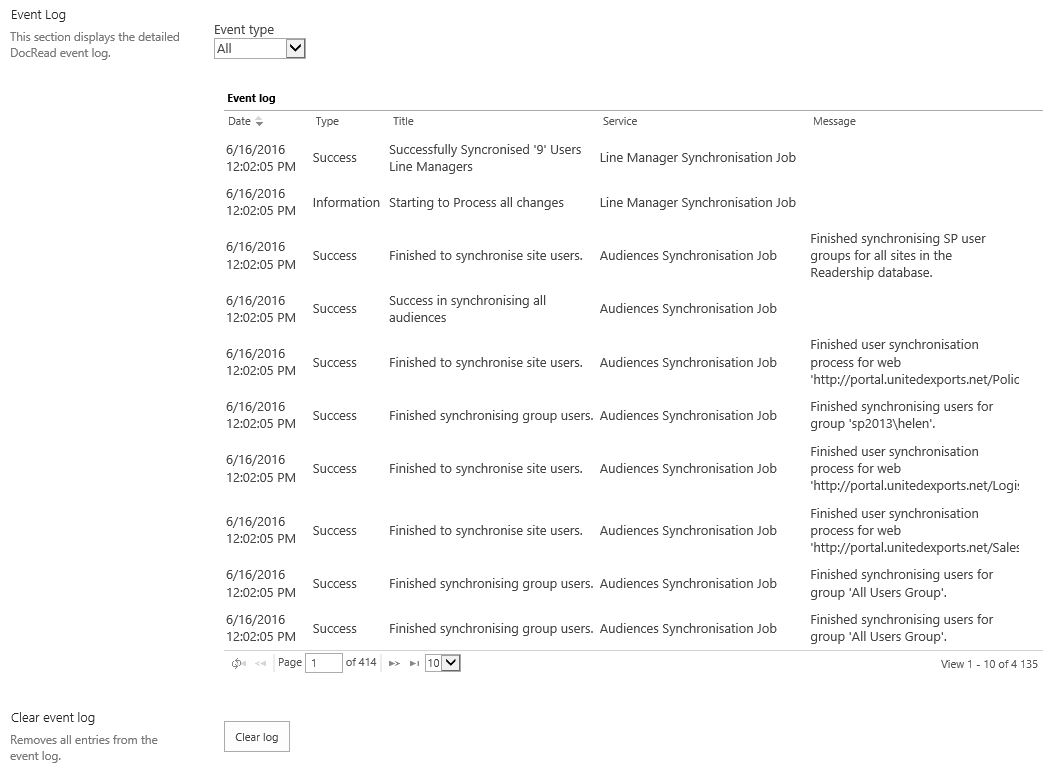Sort by the Title column header
This screenshot has width=1060, height=769.
(x=403, y=122)
